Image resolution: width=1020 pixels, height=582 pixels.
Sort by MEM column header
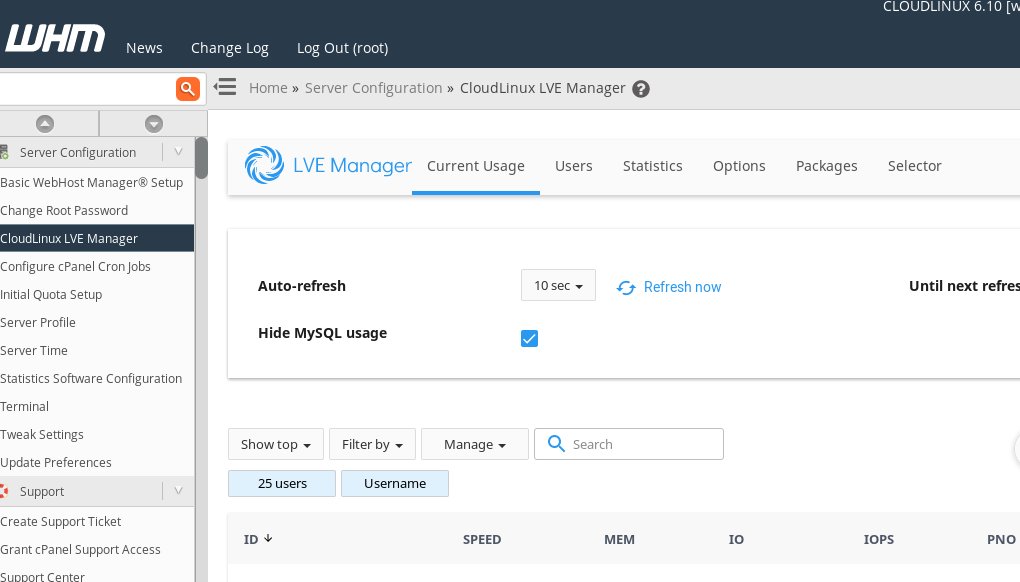619,539
